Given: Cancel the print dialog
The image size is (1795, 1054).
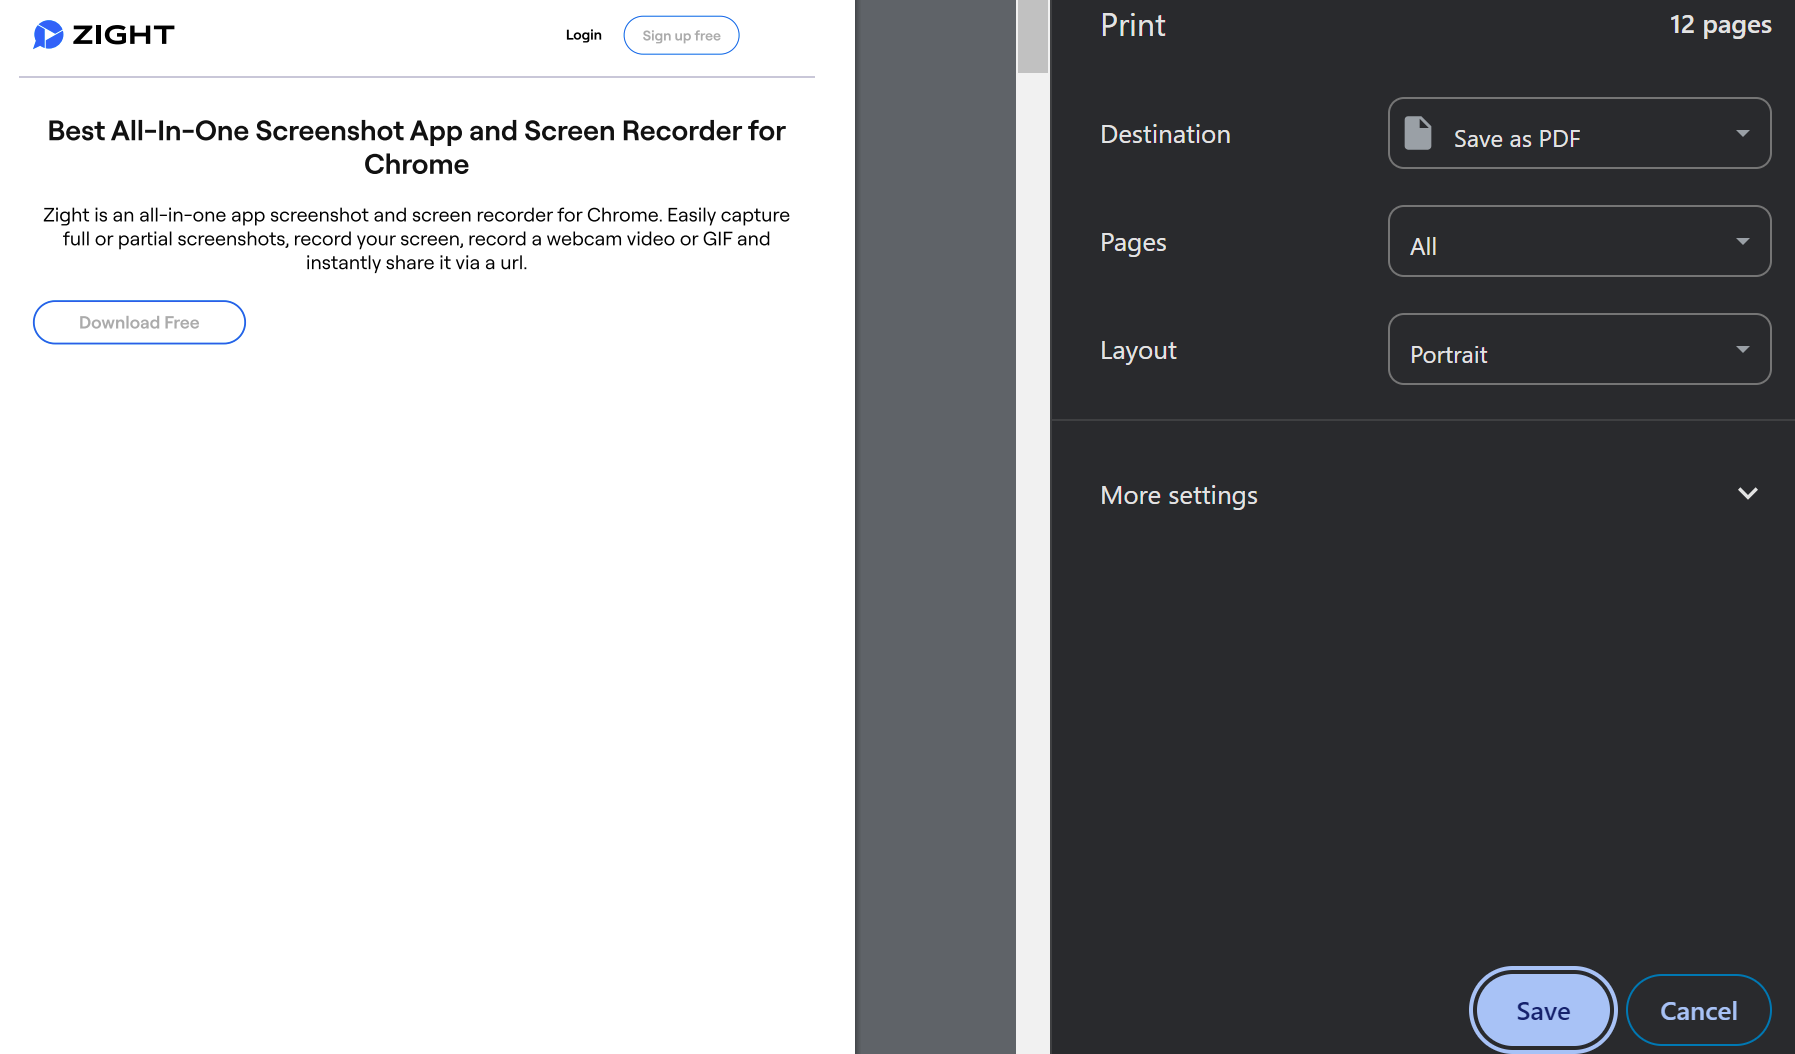Looking at the screenshot, I should click(1698, 1010).
